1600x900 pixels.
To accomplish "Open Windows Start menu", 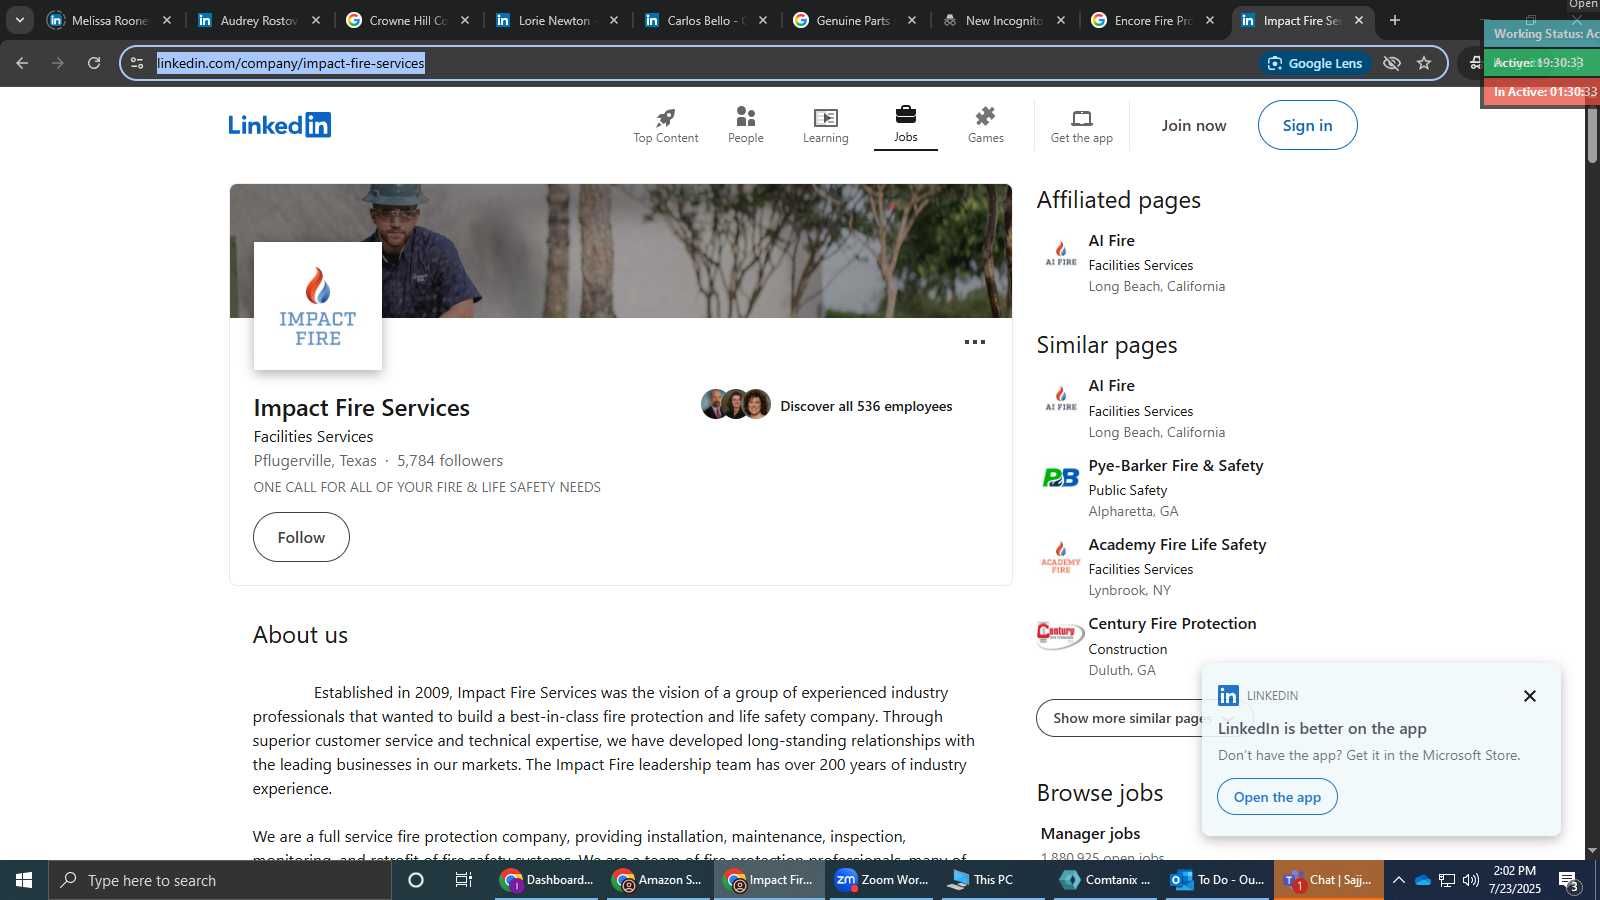I will (24, 880).
